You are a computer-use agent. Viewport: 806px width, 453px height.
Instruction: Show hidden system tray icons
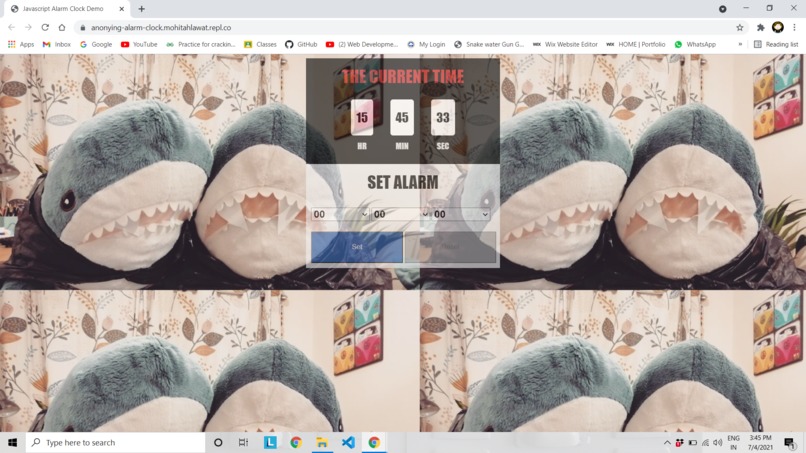click(x=667, y=442)
